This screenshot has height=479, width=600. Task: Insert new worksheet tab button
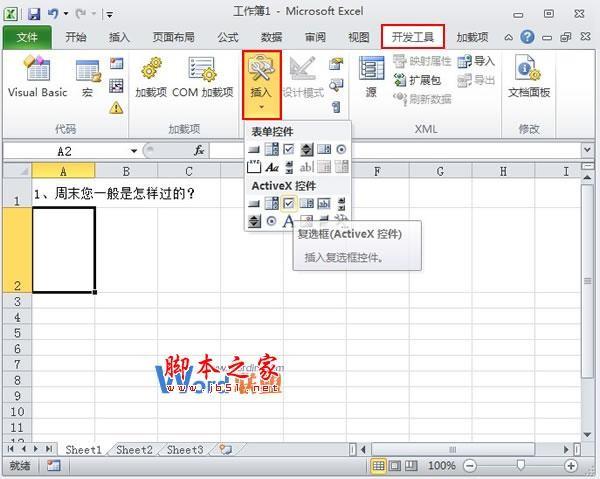point(225,449)
